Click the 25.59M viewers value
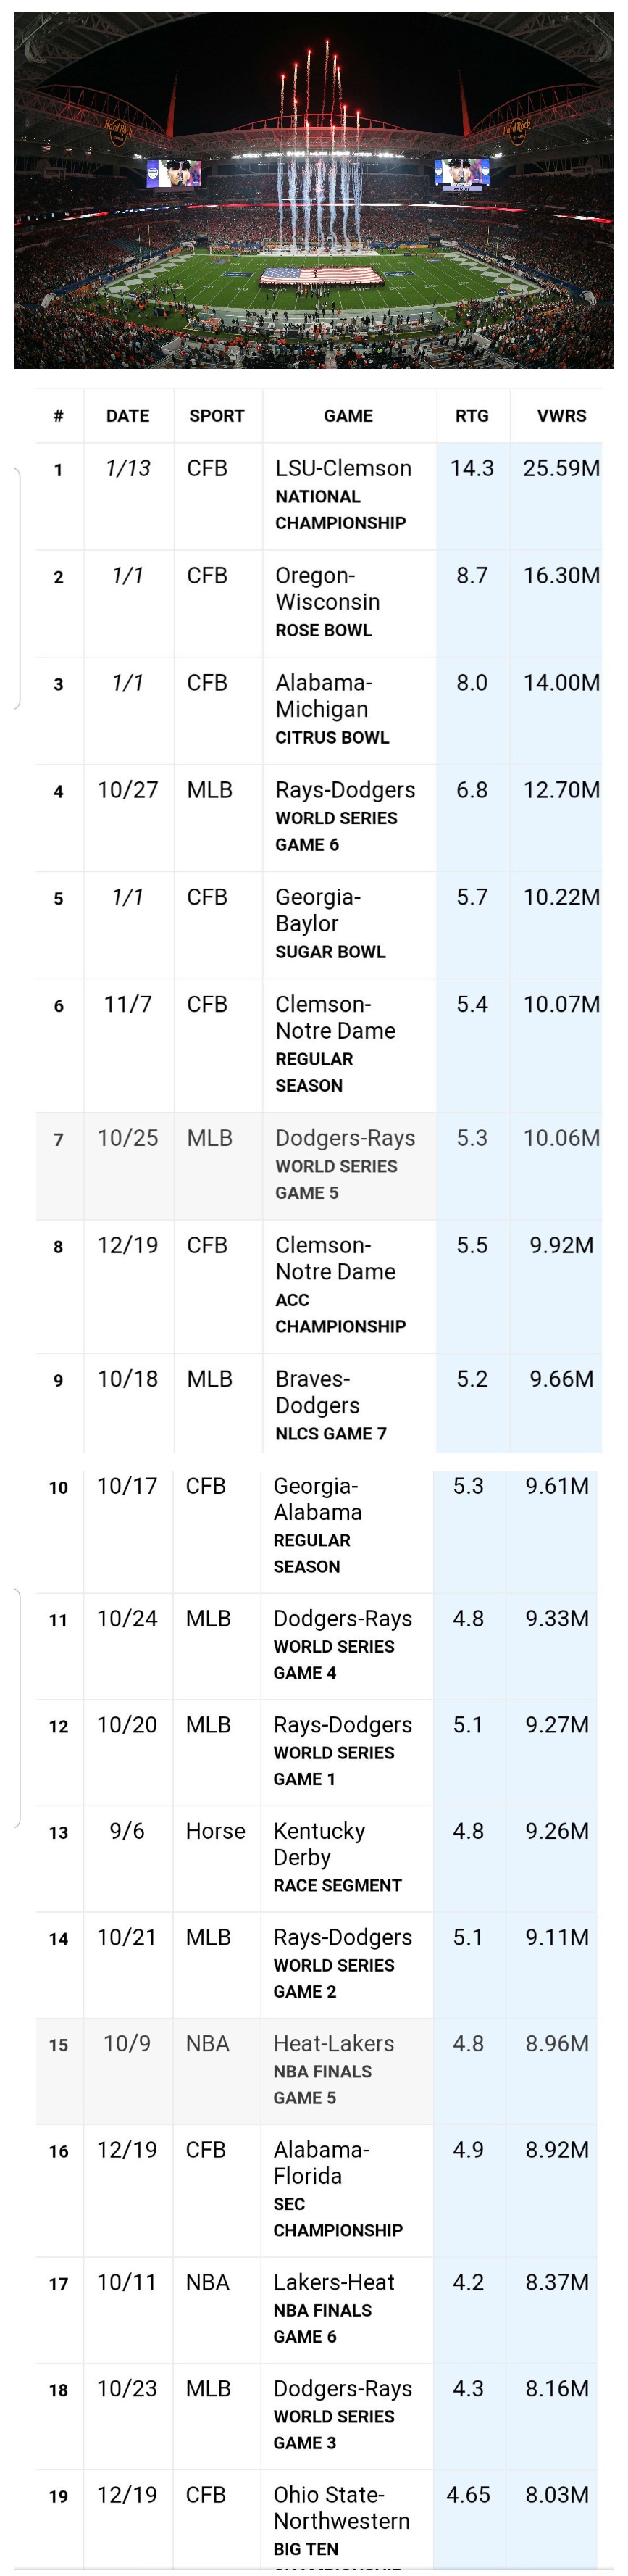The width and height of the screenshot is (628, 2576). [561, 469]
